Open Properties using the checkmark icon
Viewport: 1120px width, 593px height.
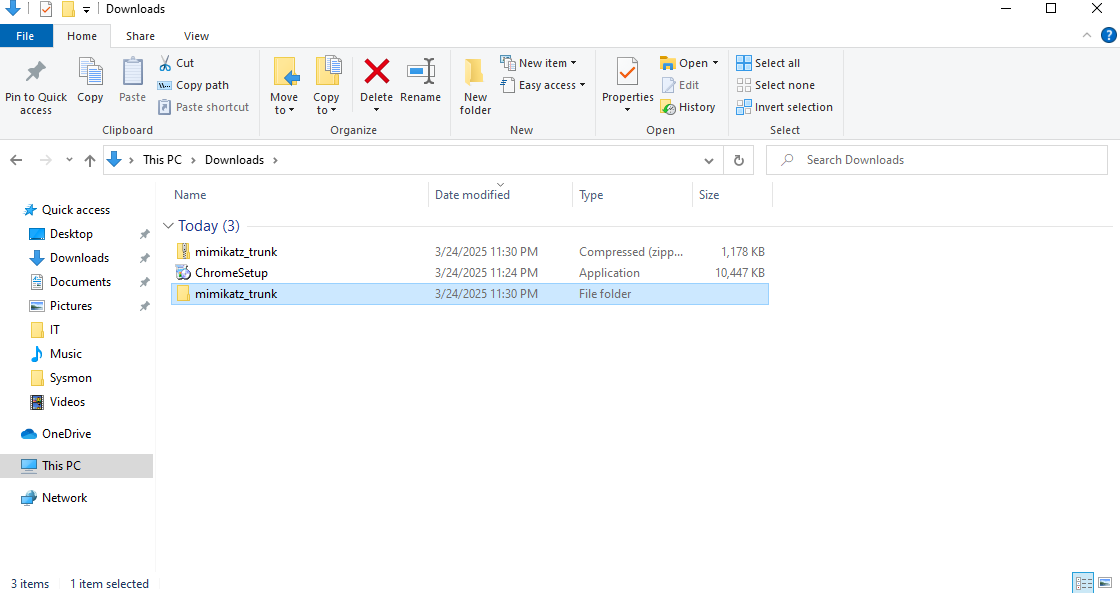point(627,72)
